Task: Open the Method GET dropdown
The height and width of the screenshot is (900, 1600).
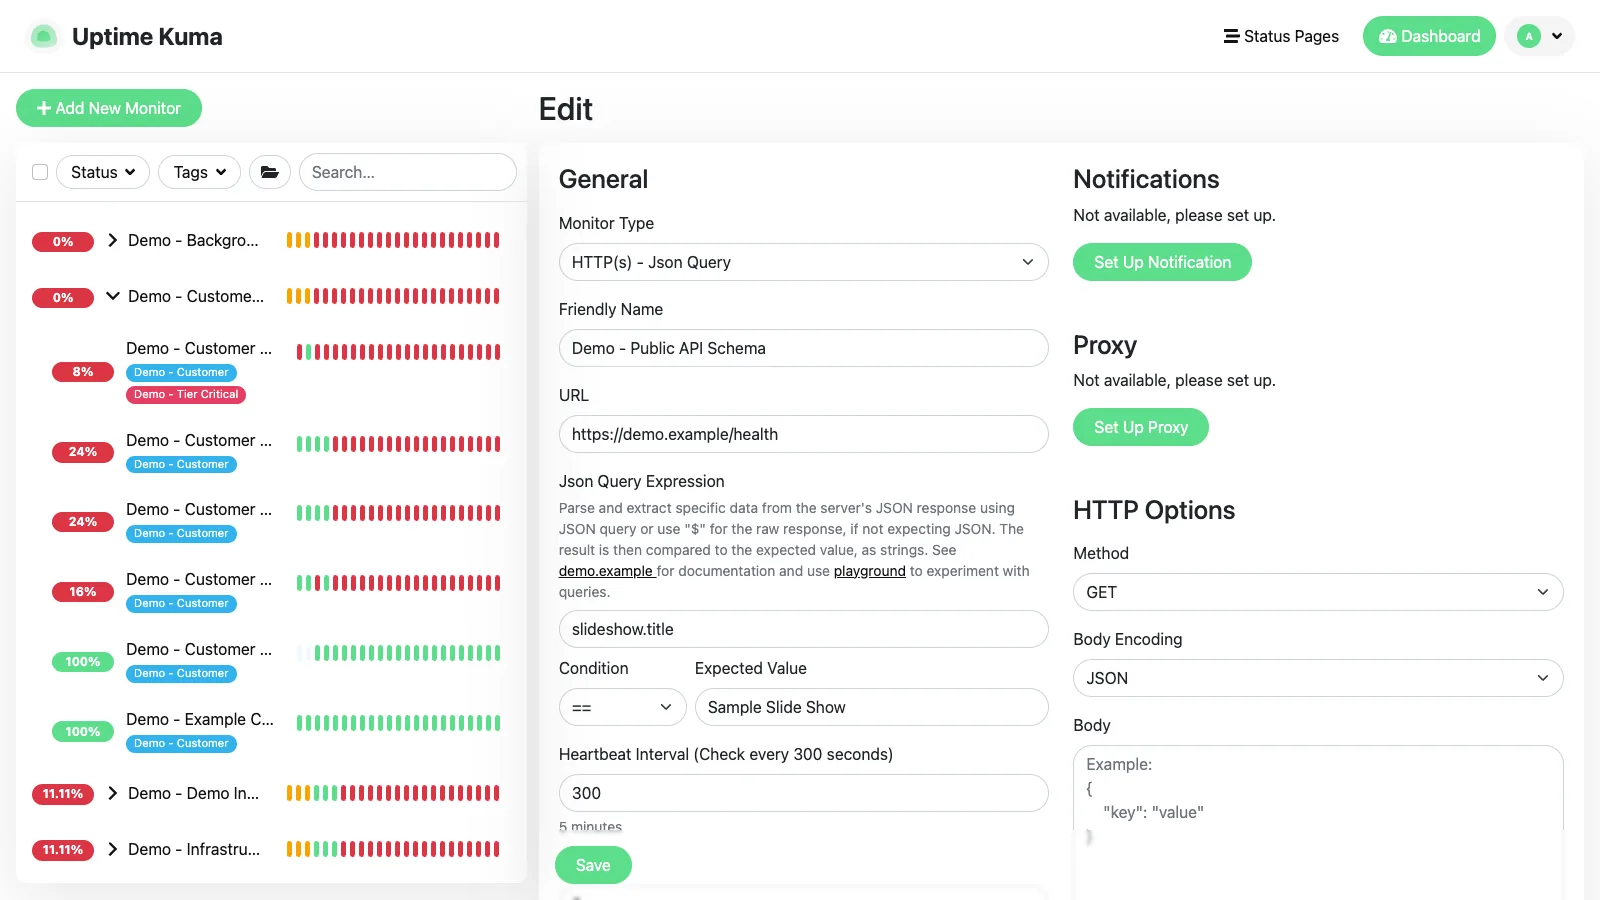Action: tap(1318, 592)
